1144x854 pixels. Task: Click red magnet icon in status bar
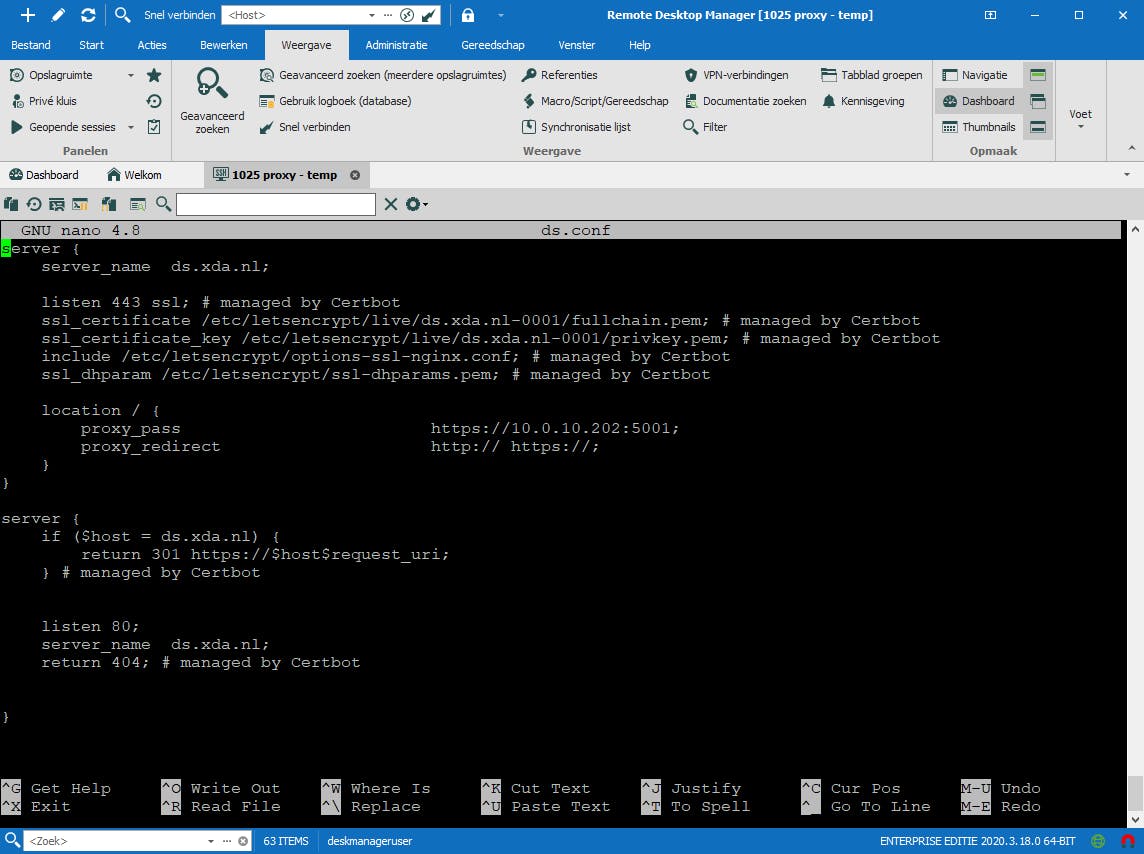coord(1127,841)
